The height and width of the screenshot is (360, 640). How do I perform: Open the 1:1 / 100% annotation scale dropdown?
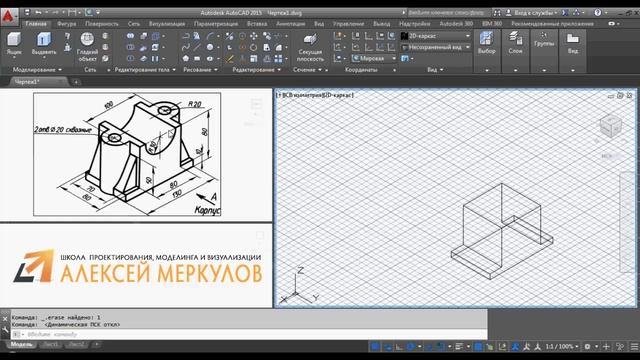(x=562, y=347)
